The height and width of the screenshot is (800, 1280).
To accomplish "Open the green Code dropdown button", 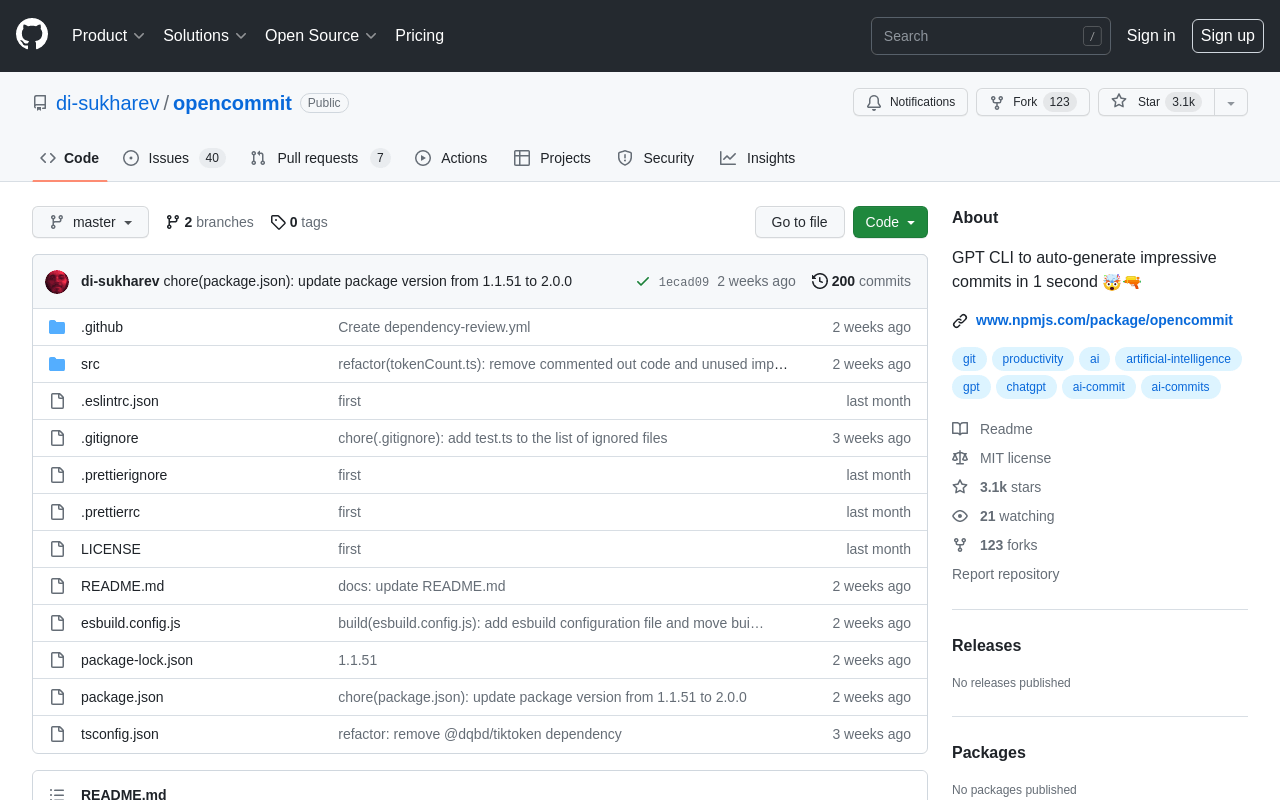I will coord(890,222).
